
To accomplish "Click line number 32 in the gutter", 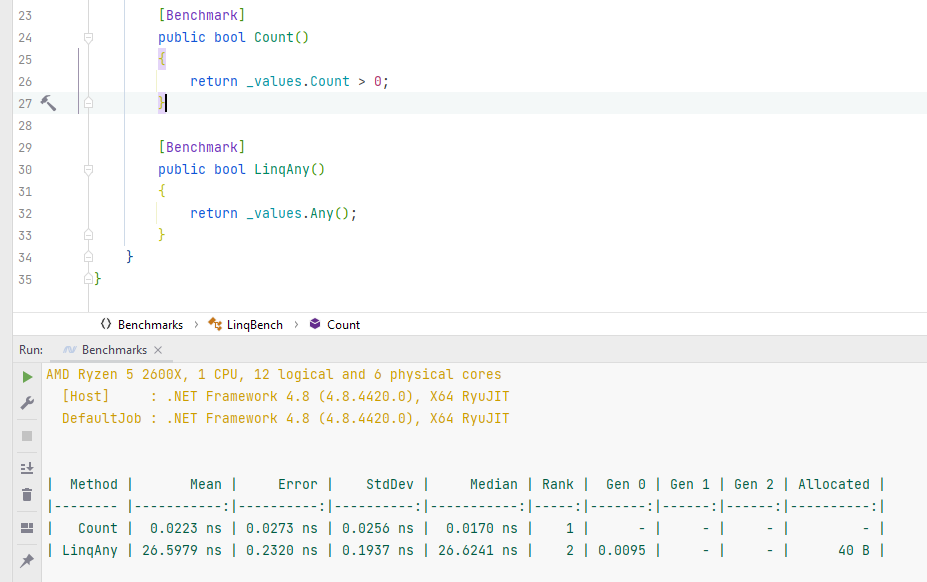I will point(25,213).
